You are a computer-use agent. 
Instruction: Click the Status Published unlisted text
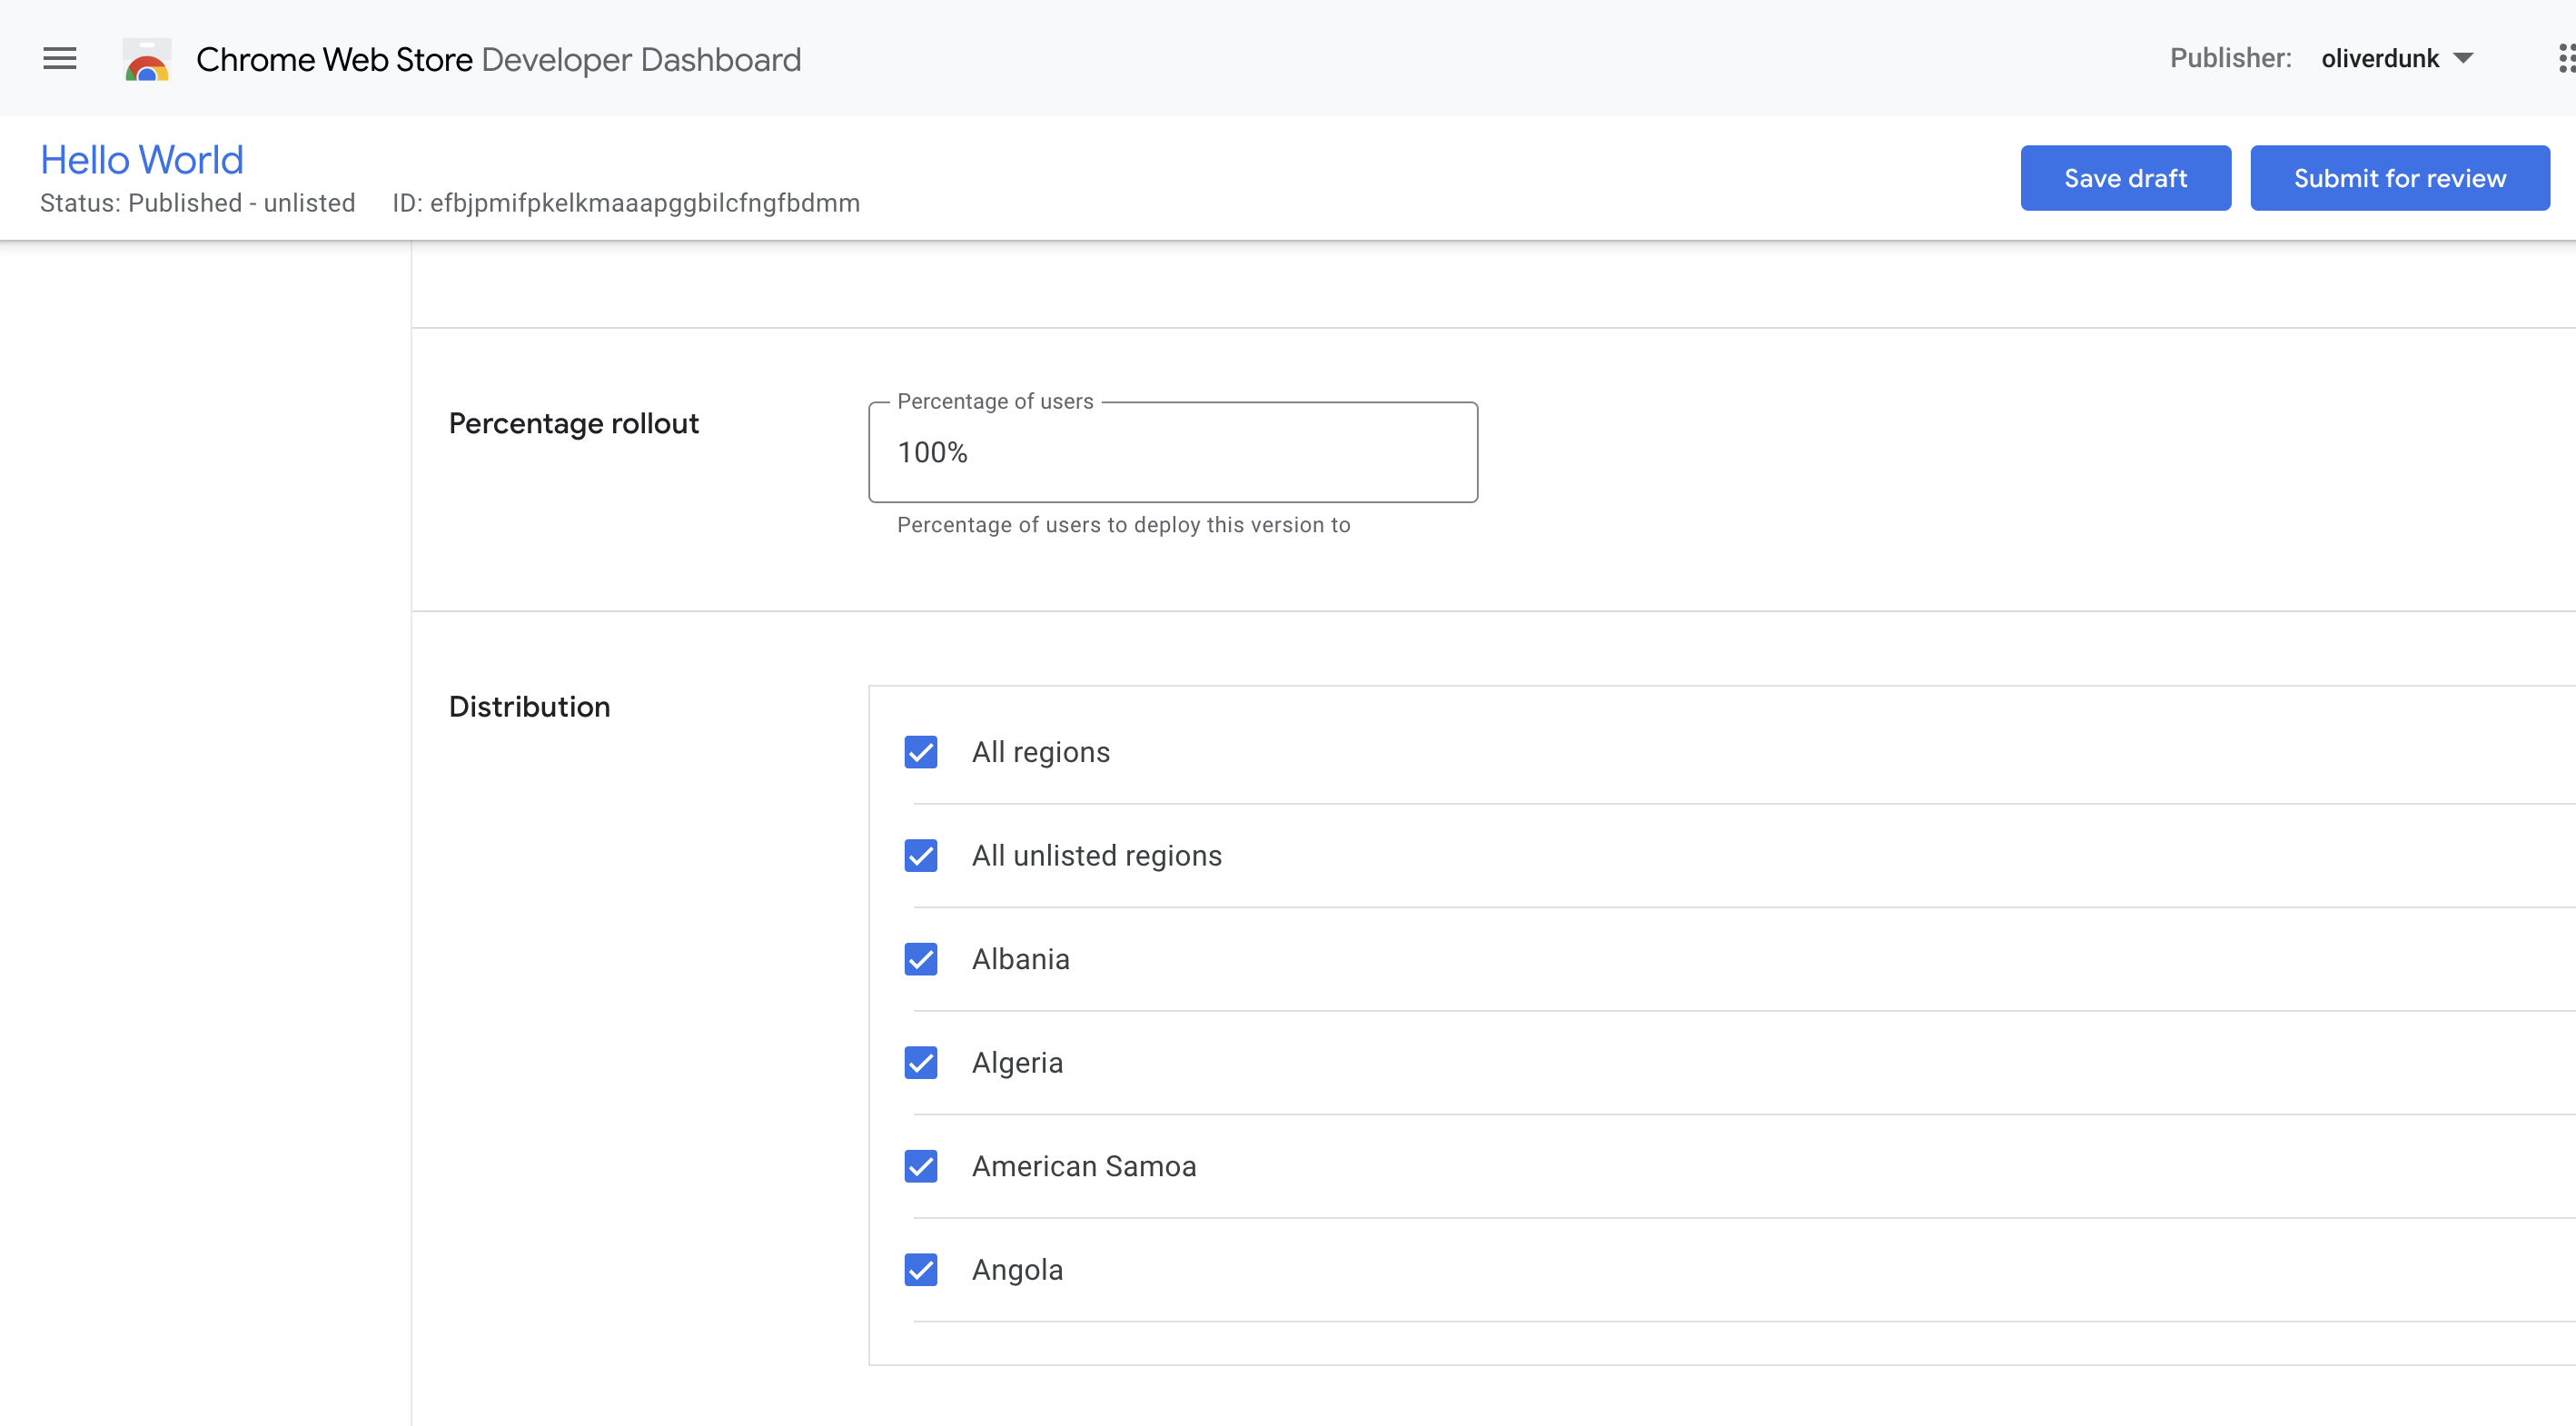[x=197, y=202]
